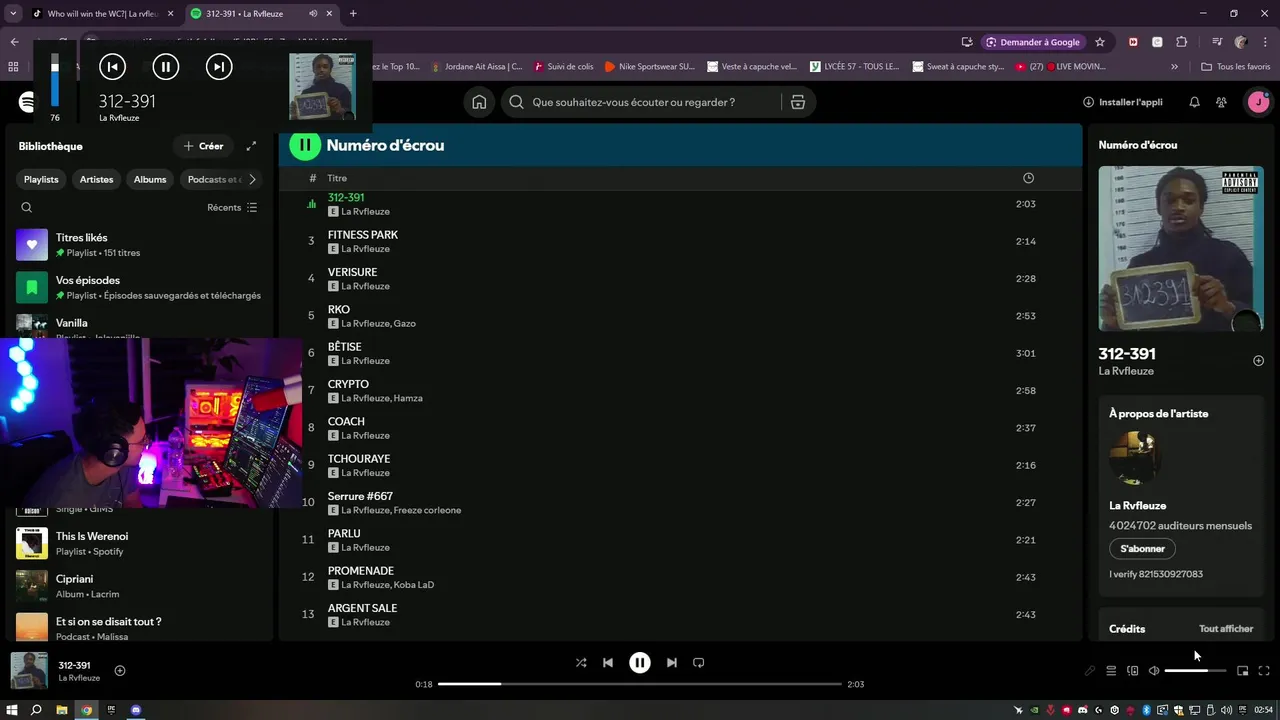Open Discord from the Windows taskbar

click(x=137, y=710)
